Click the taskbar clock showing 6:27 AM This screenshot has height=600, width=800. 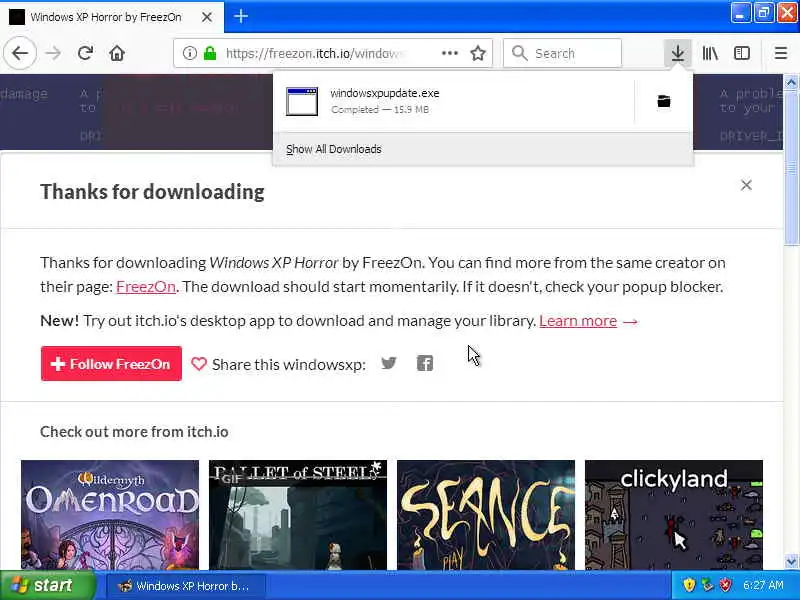[763, 585]
